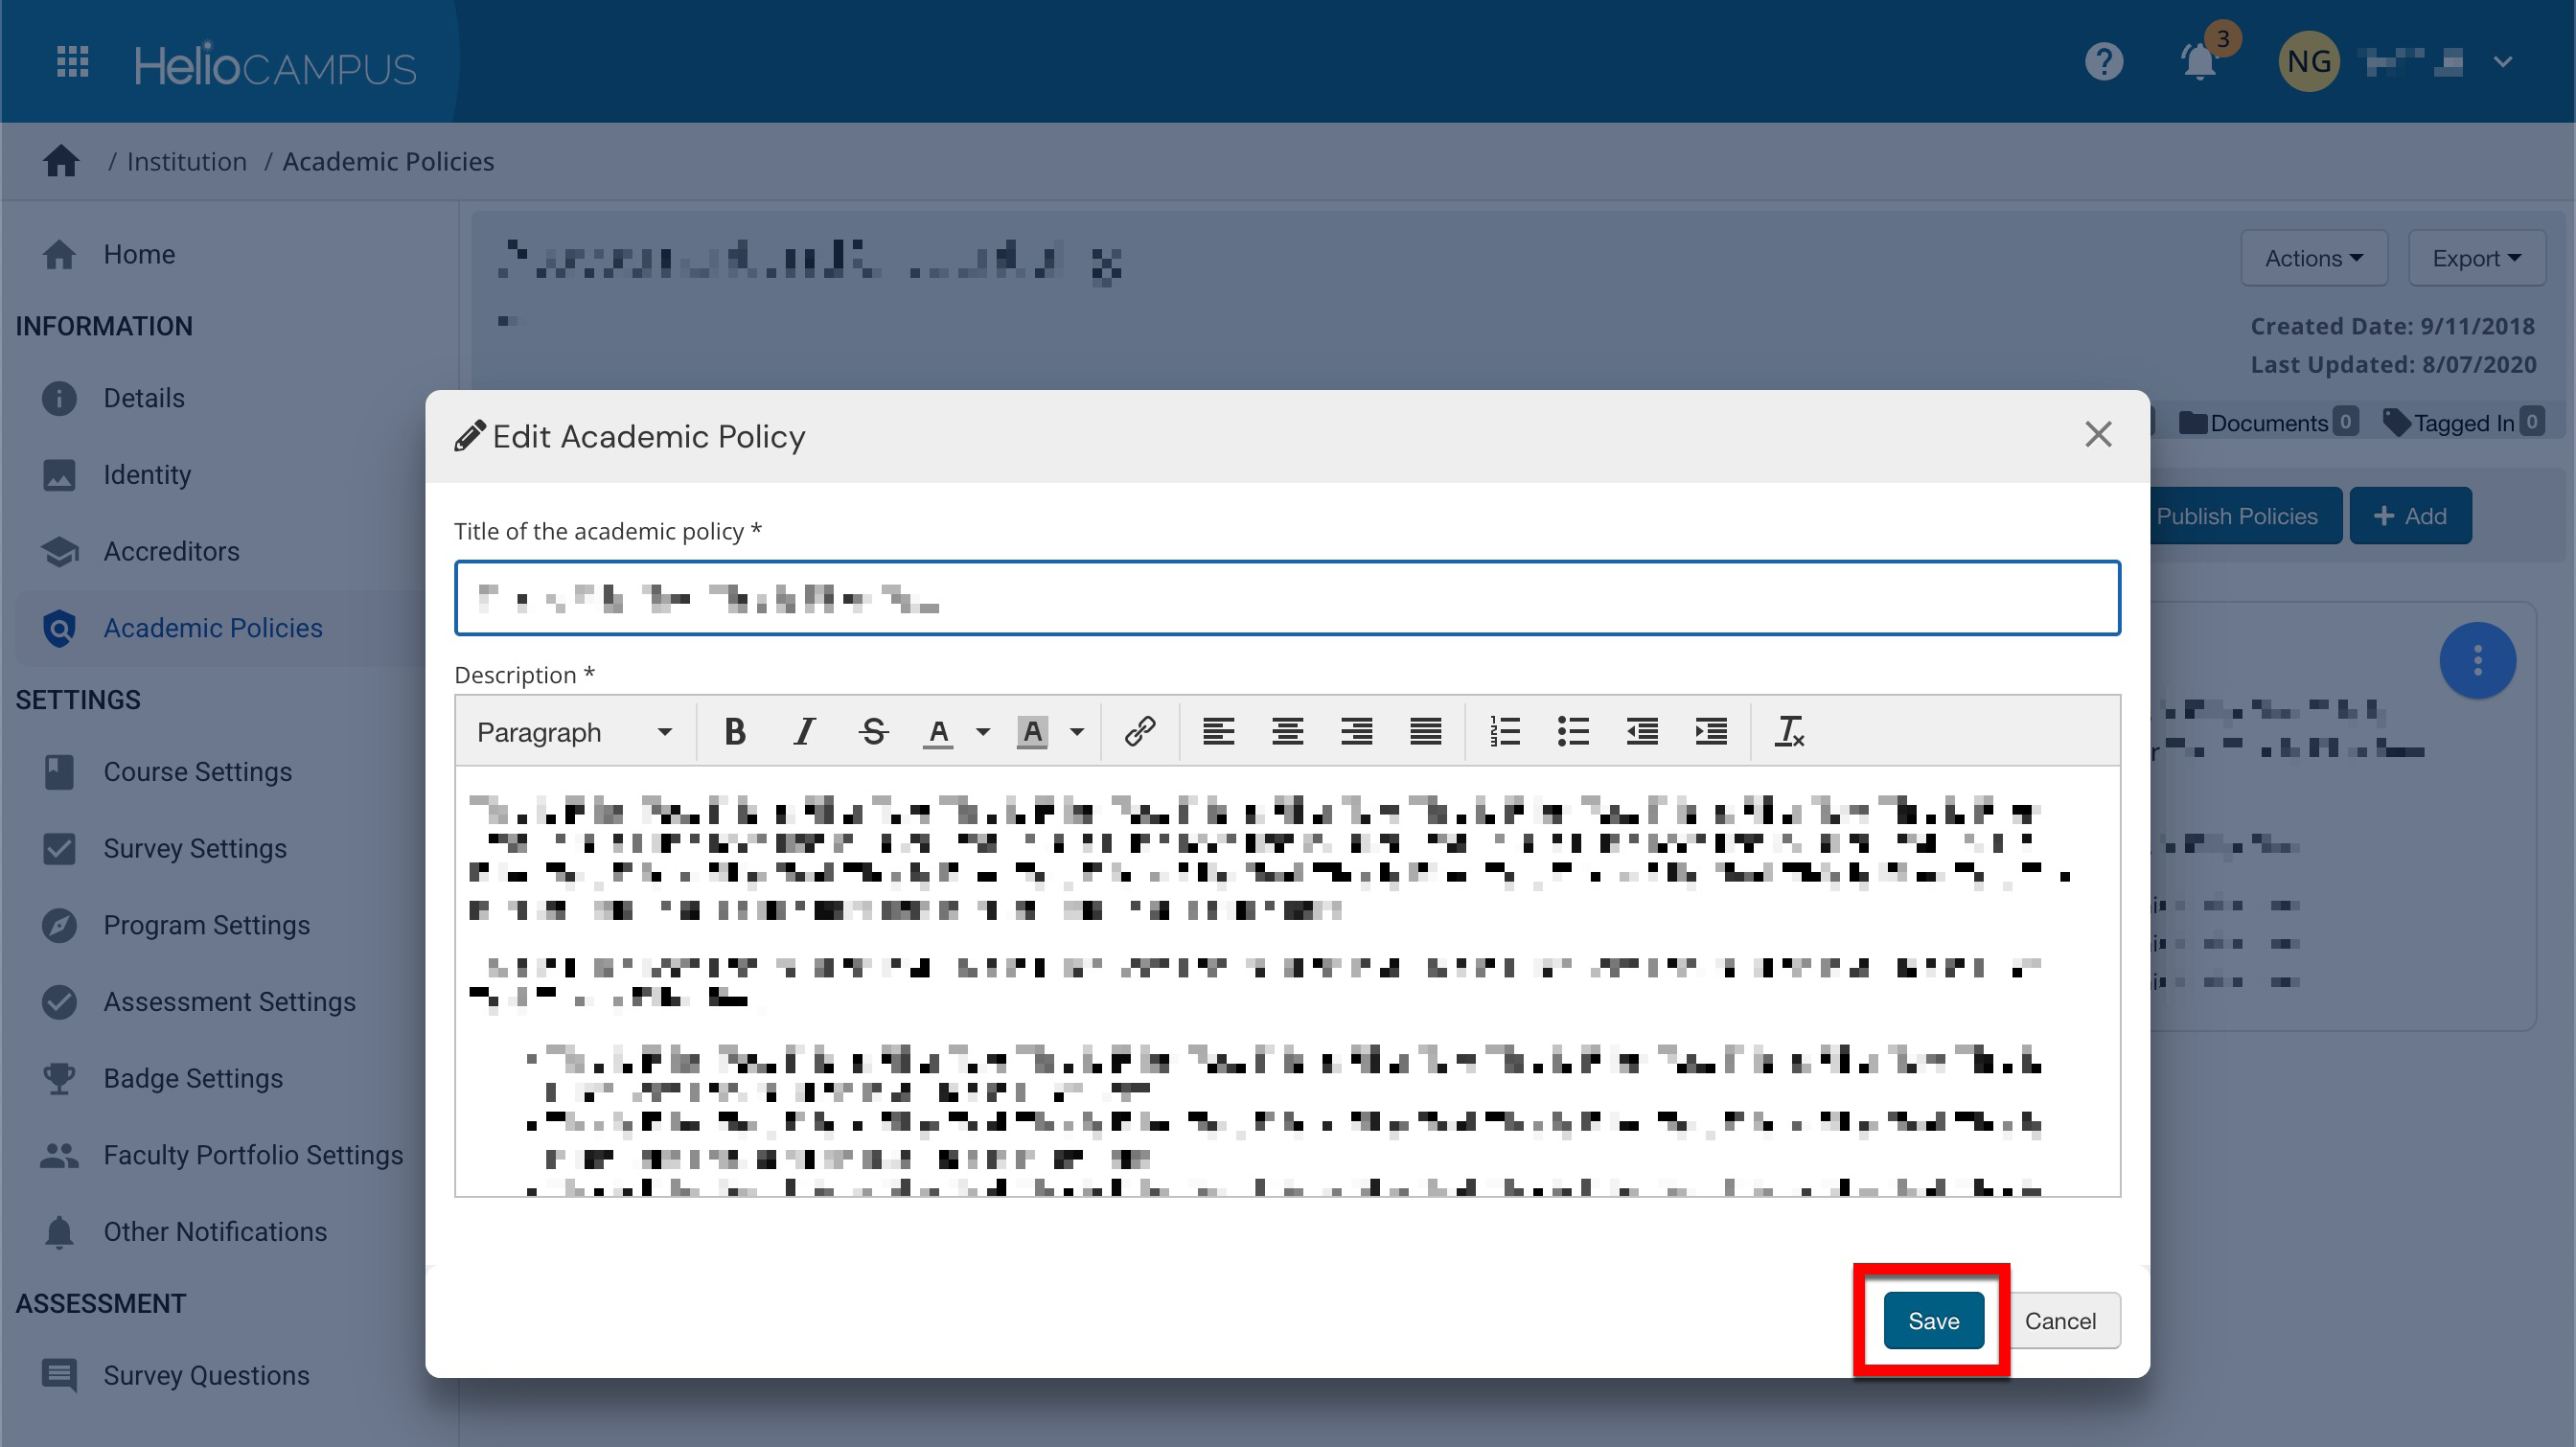The width and height of the screenshot is (2576, 1447).
Task: Increase indent of the paragraph
Action: tap(1711, 732)
